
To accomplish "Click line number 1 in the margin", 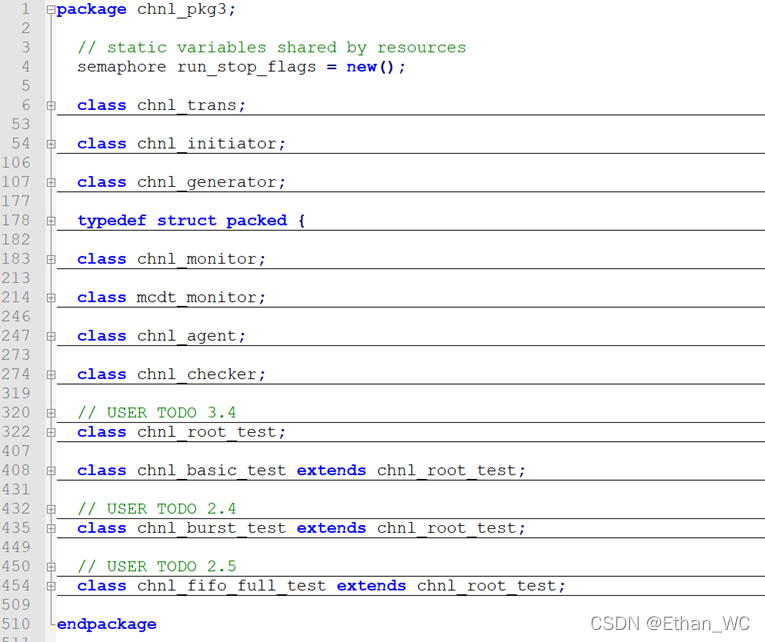I will click(25, 9).
